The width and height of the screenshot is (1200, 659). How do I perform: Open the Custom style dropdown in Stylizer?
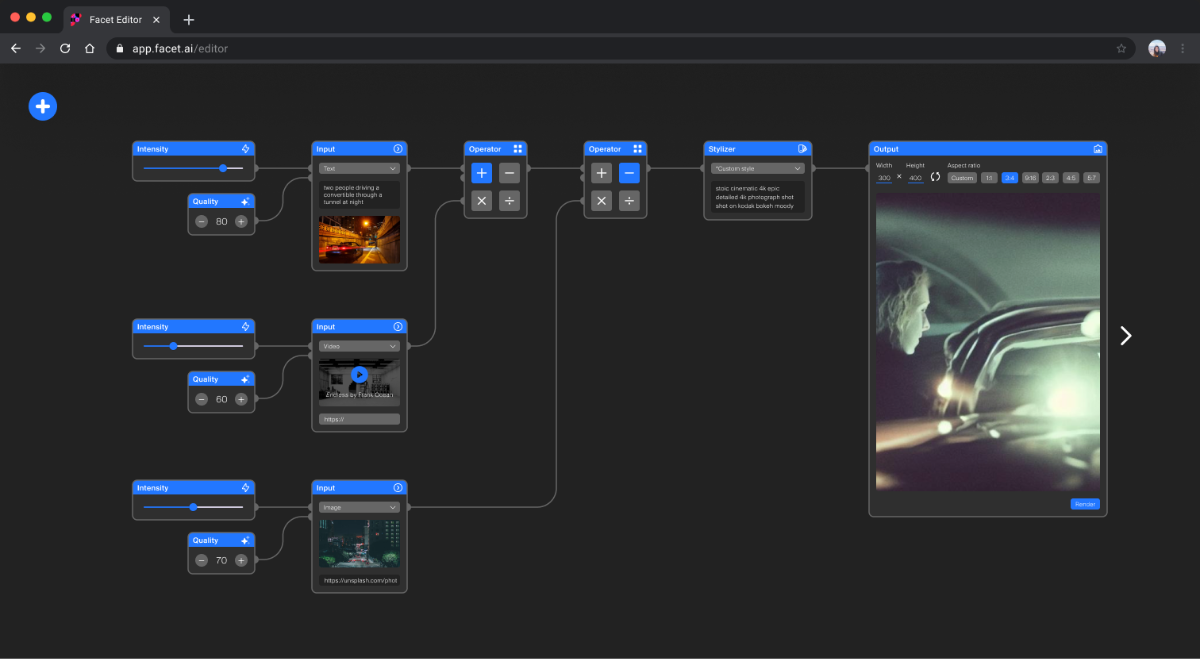pos(758,168)
